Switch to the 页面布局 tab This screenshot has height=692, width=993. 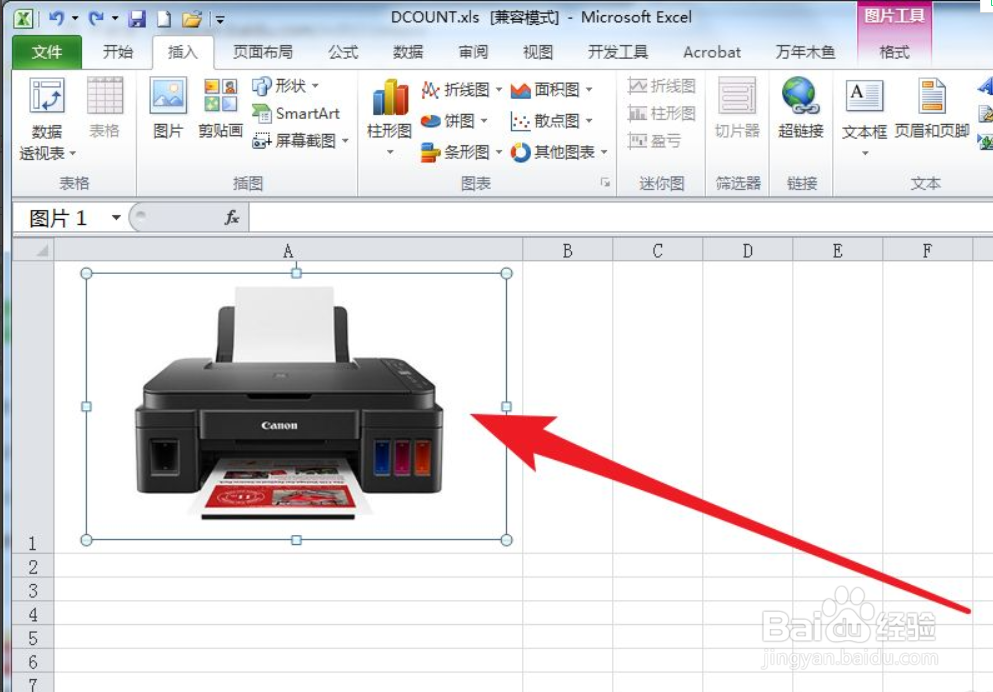point(263,52)
